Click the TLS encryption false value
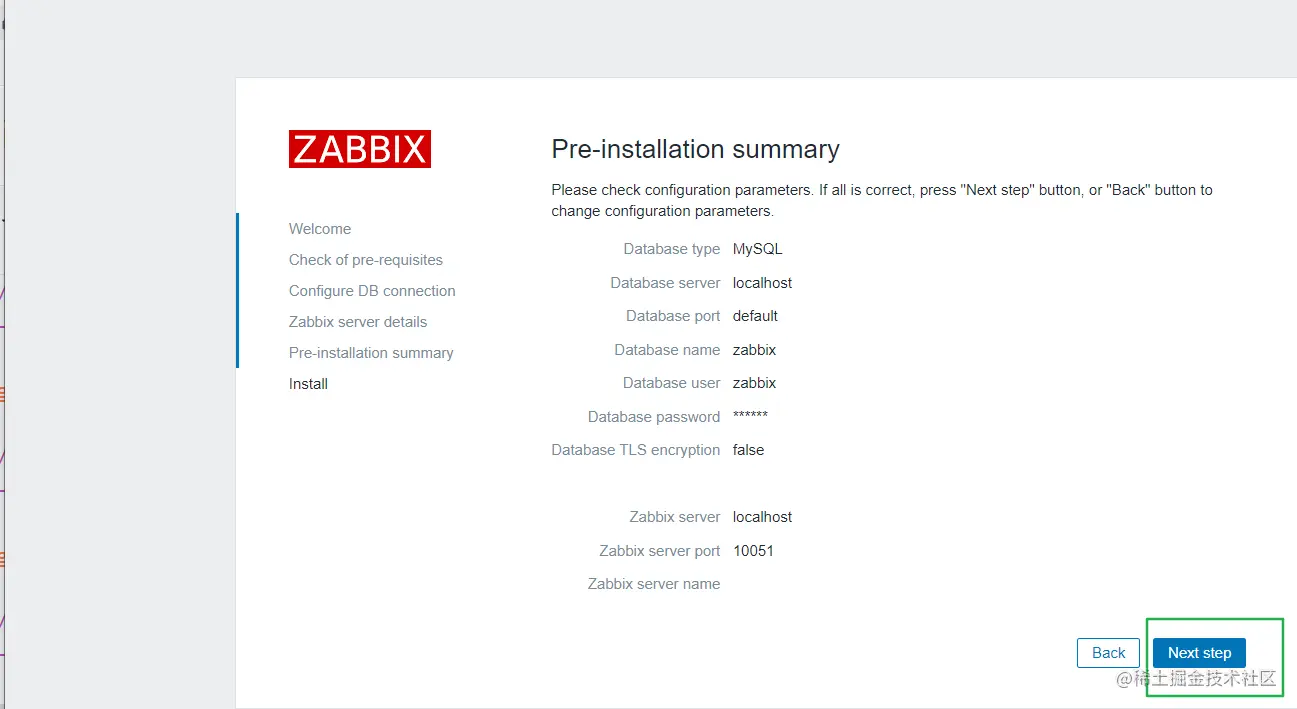1297x709 pixels. pyautogui.click(x=748, y=450)
